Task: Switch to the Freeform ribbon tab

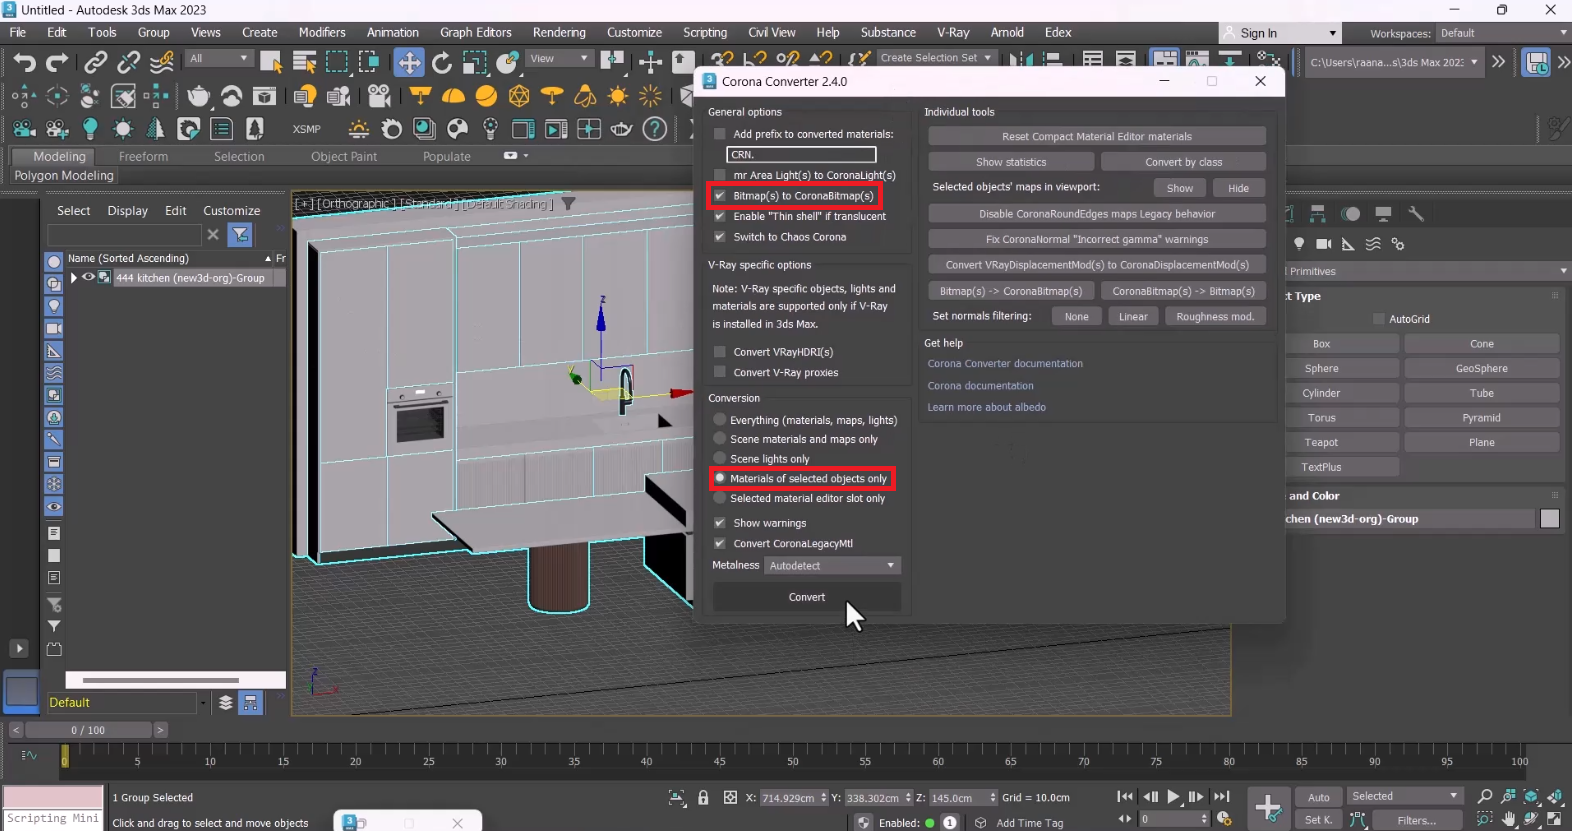Action: pos(143,156)
